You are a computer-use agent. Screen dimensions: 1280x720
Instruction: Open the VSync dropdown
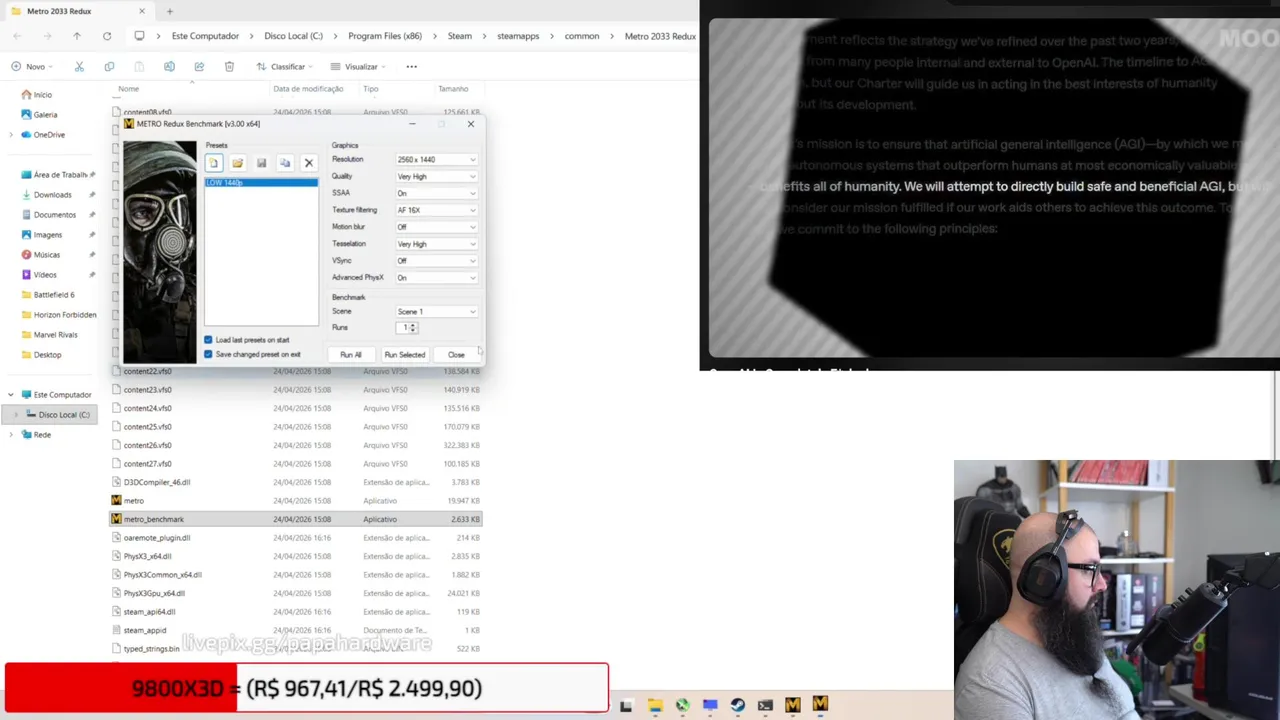(436, 261)
